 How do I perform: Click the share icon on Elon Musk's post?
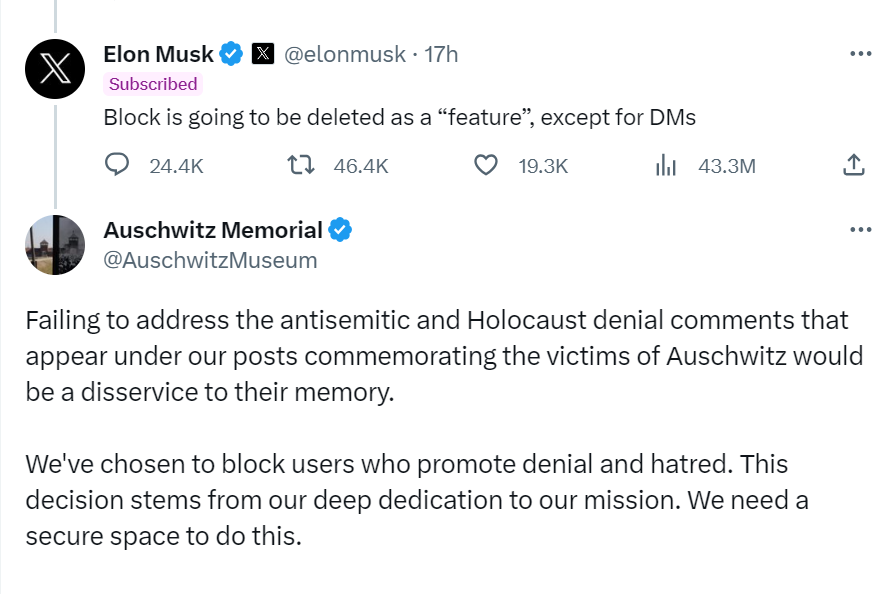tap(854, 165)
